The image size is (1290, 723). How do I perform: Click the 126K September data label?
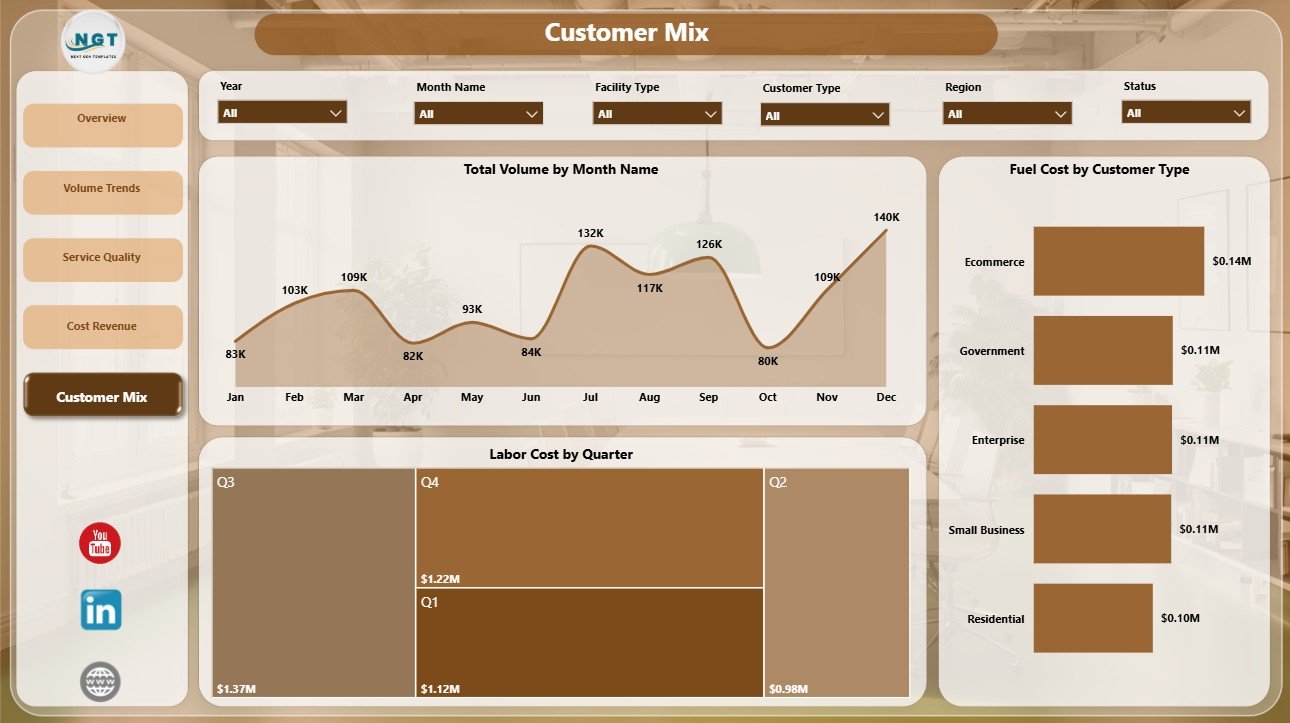708,244
